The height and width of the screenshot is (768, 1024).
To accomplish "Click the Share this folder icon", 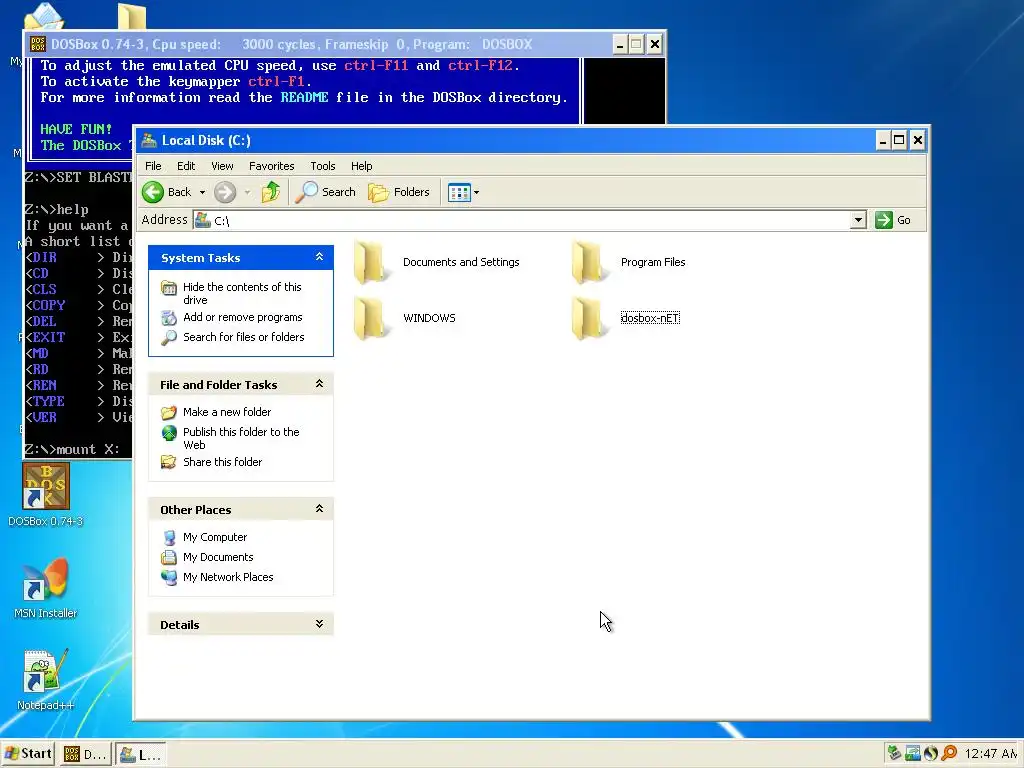I will tap(168, 462).
